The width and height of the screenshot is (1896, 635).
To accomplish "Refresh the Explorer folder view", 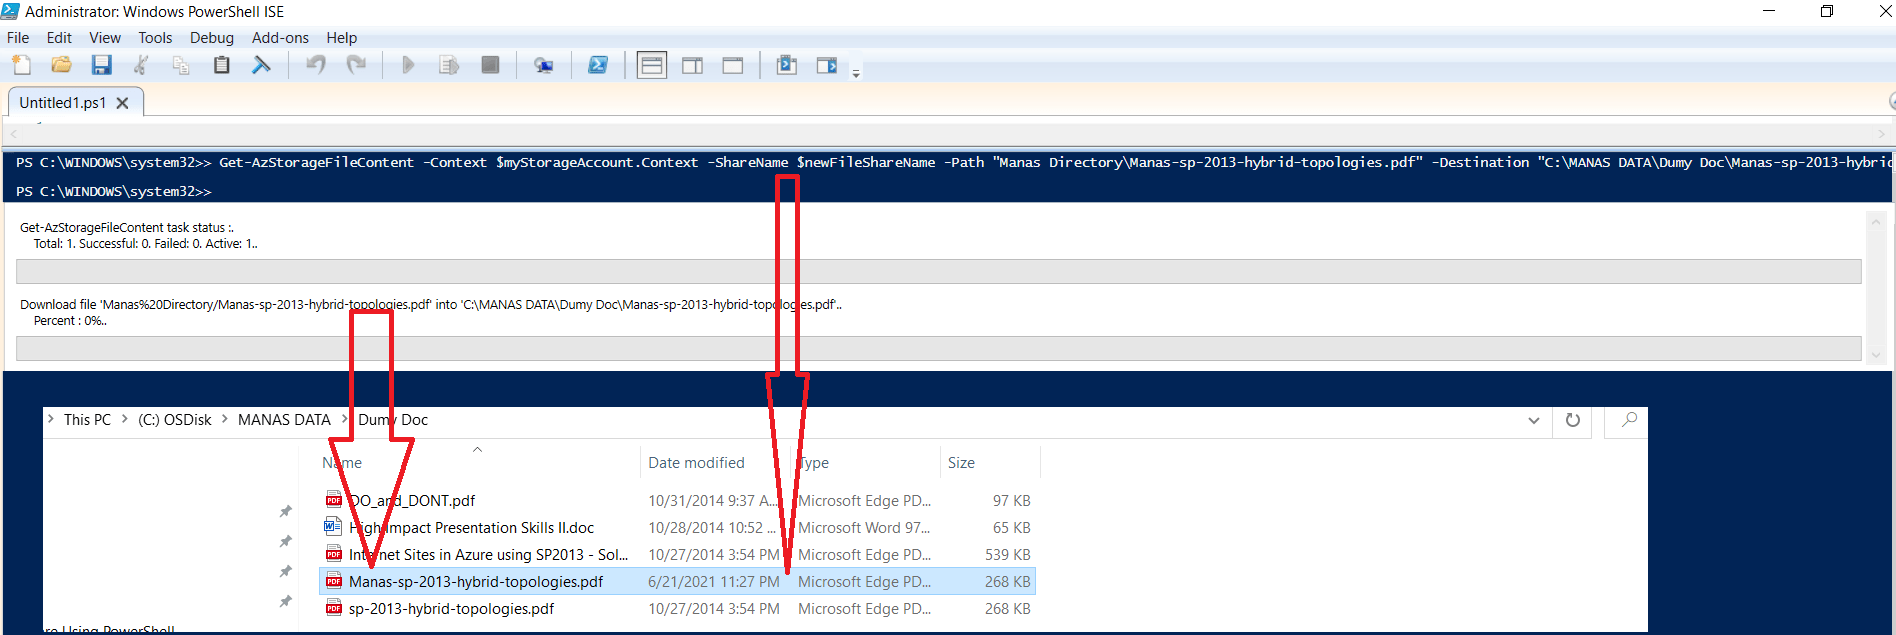I will [1573, 420].
